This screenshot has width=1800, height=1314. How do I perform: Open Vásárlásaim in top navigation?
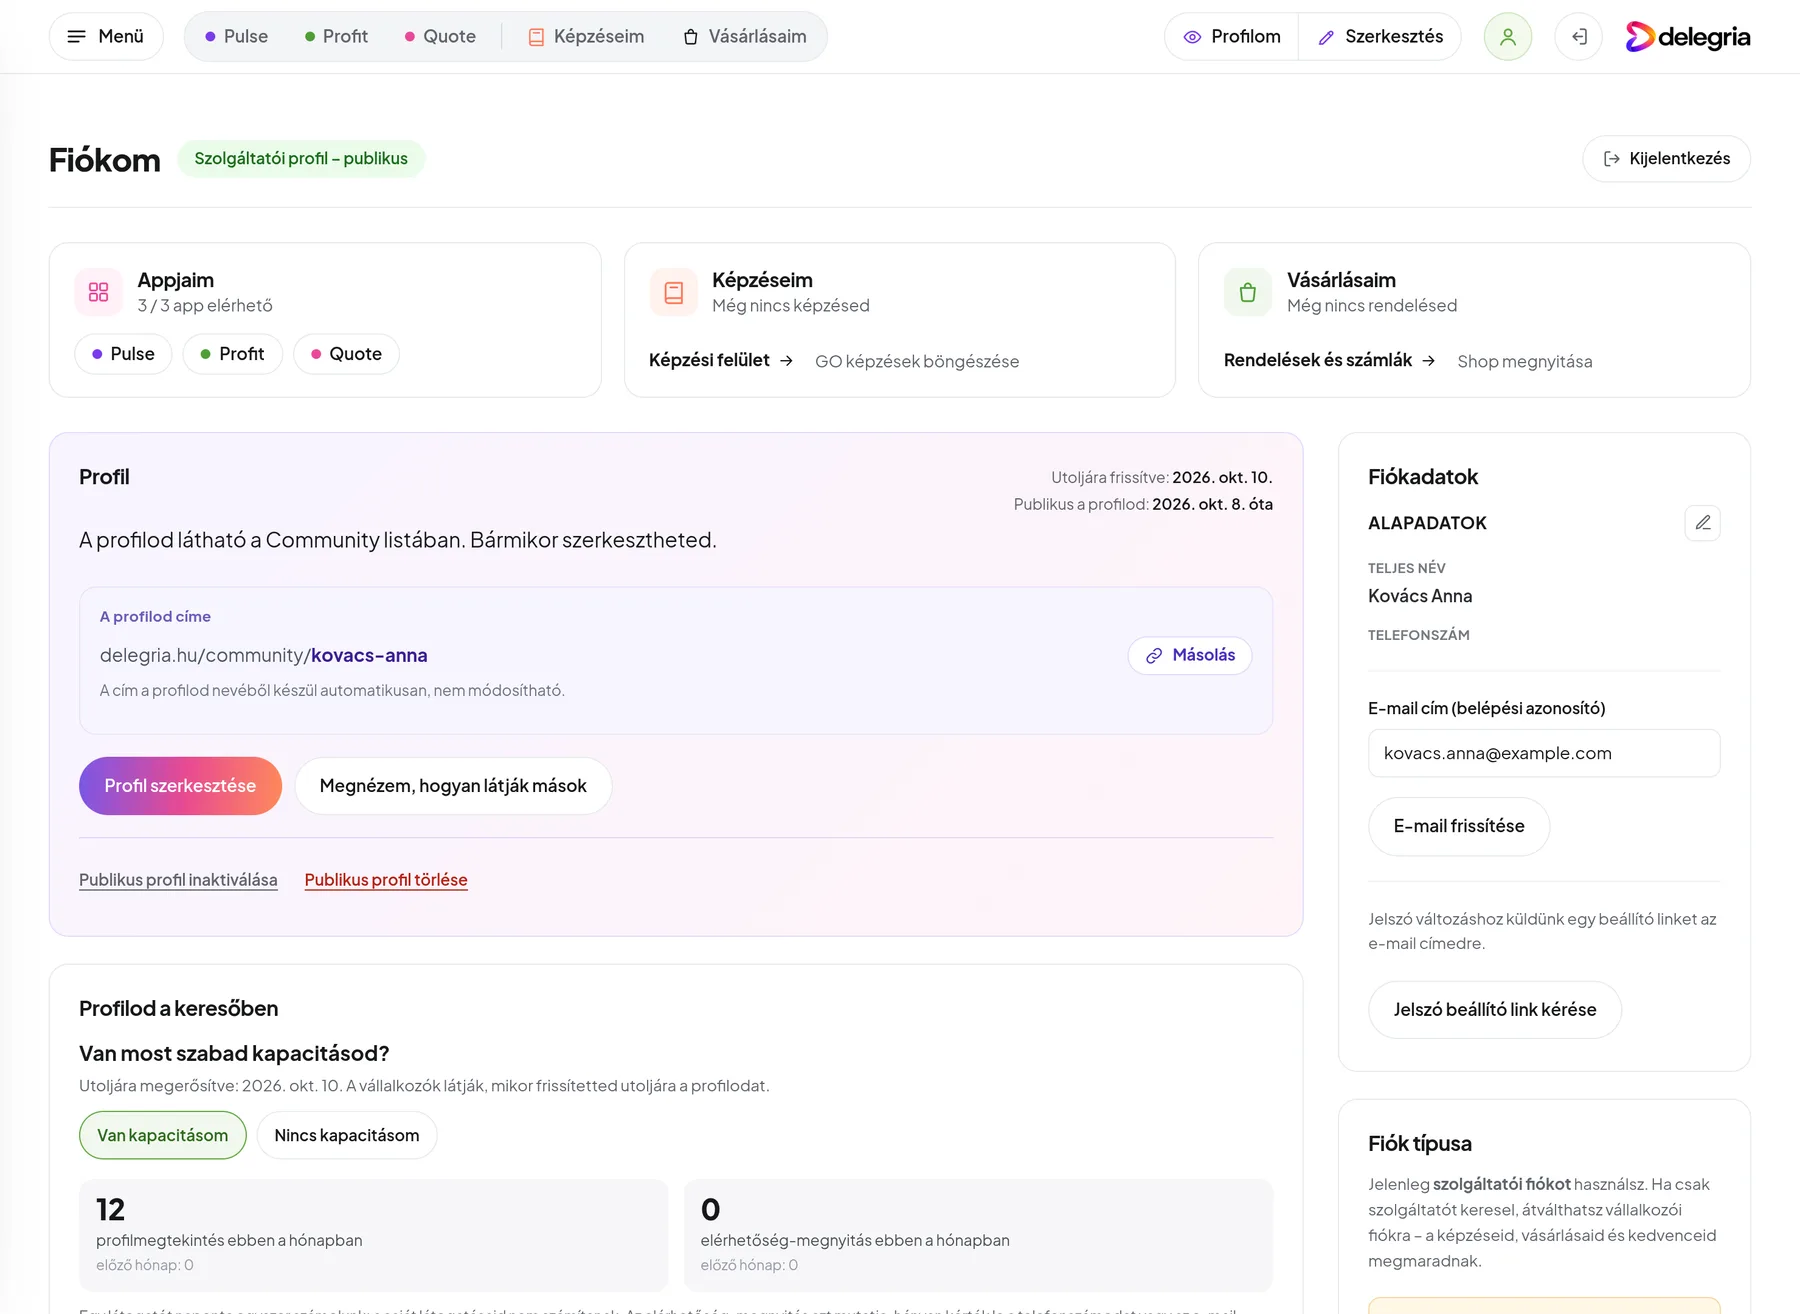click(x=745, y=36)
